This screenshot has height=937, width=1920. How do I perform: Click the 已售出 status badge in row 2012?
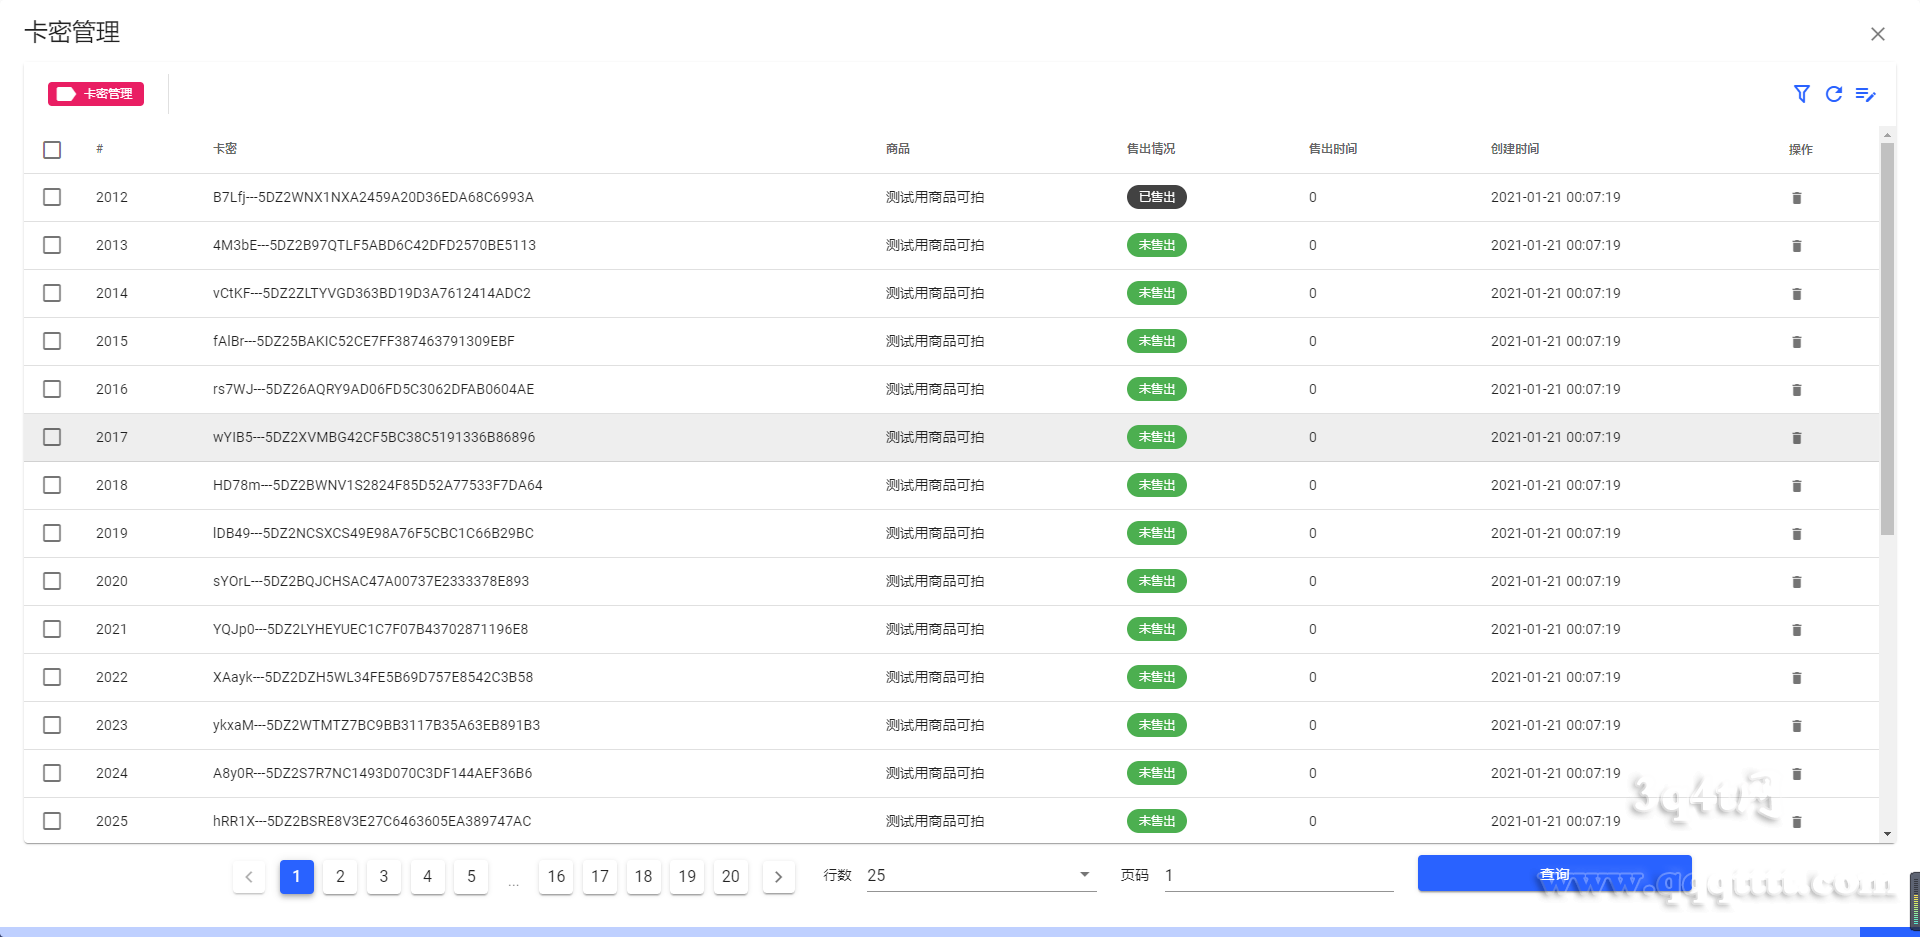pos(1157,197)
